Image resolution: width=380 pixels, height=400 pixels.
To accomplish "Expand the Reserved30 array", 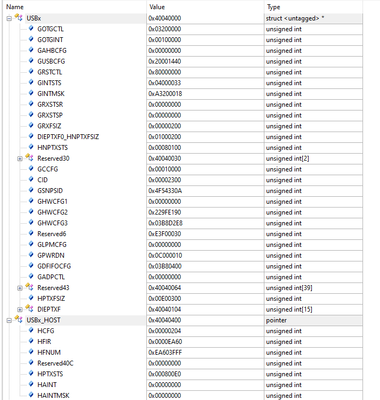I will point(20,159).
